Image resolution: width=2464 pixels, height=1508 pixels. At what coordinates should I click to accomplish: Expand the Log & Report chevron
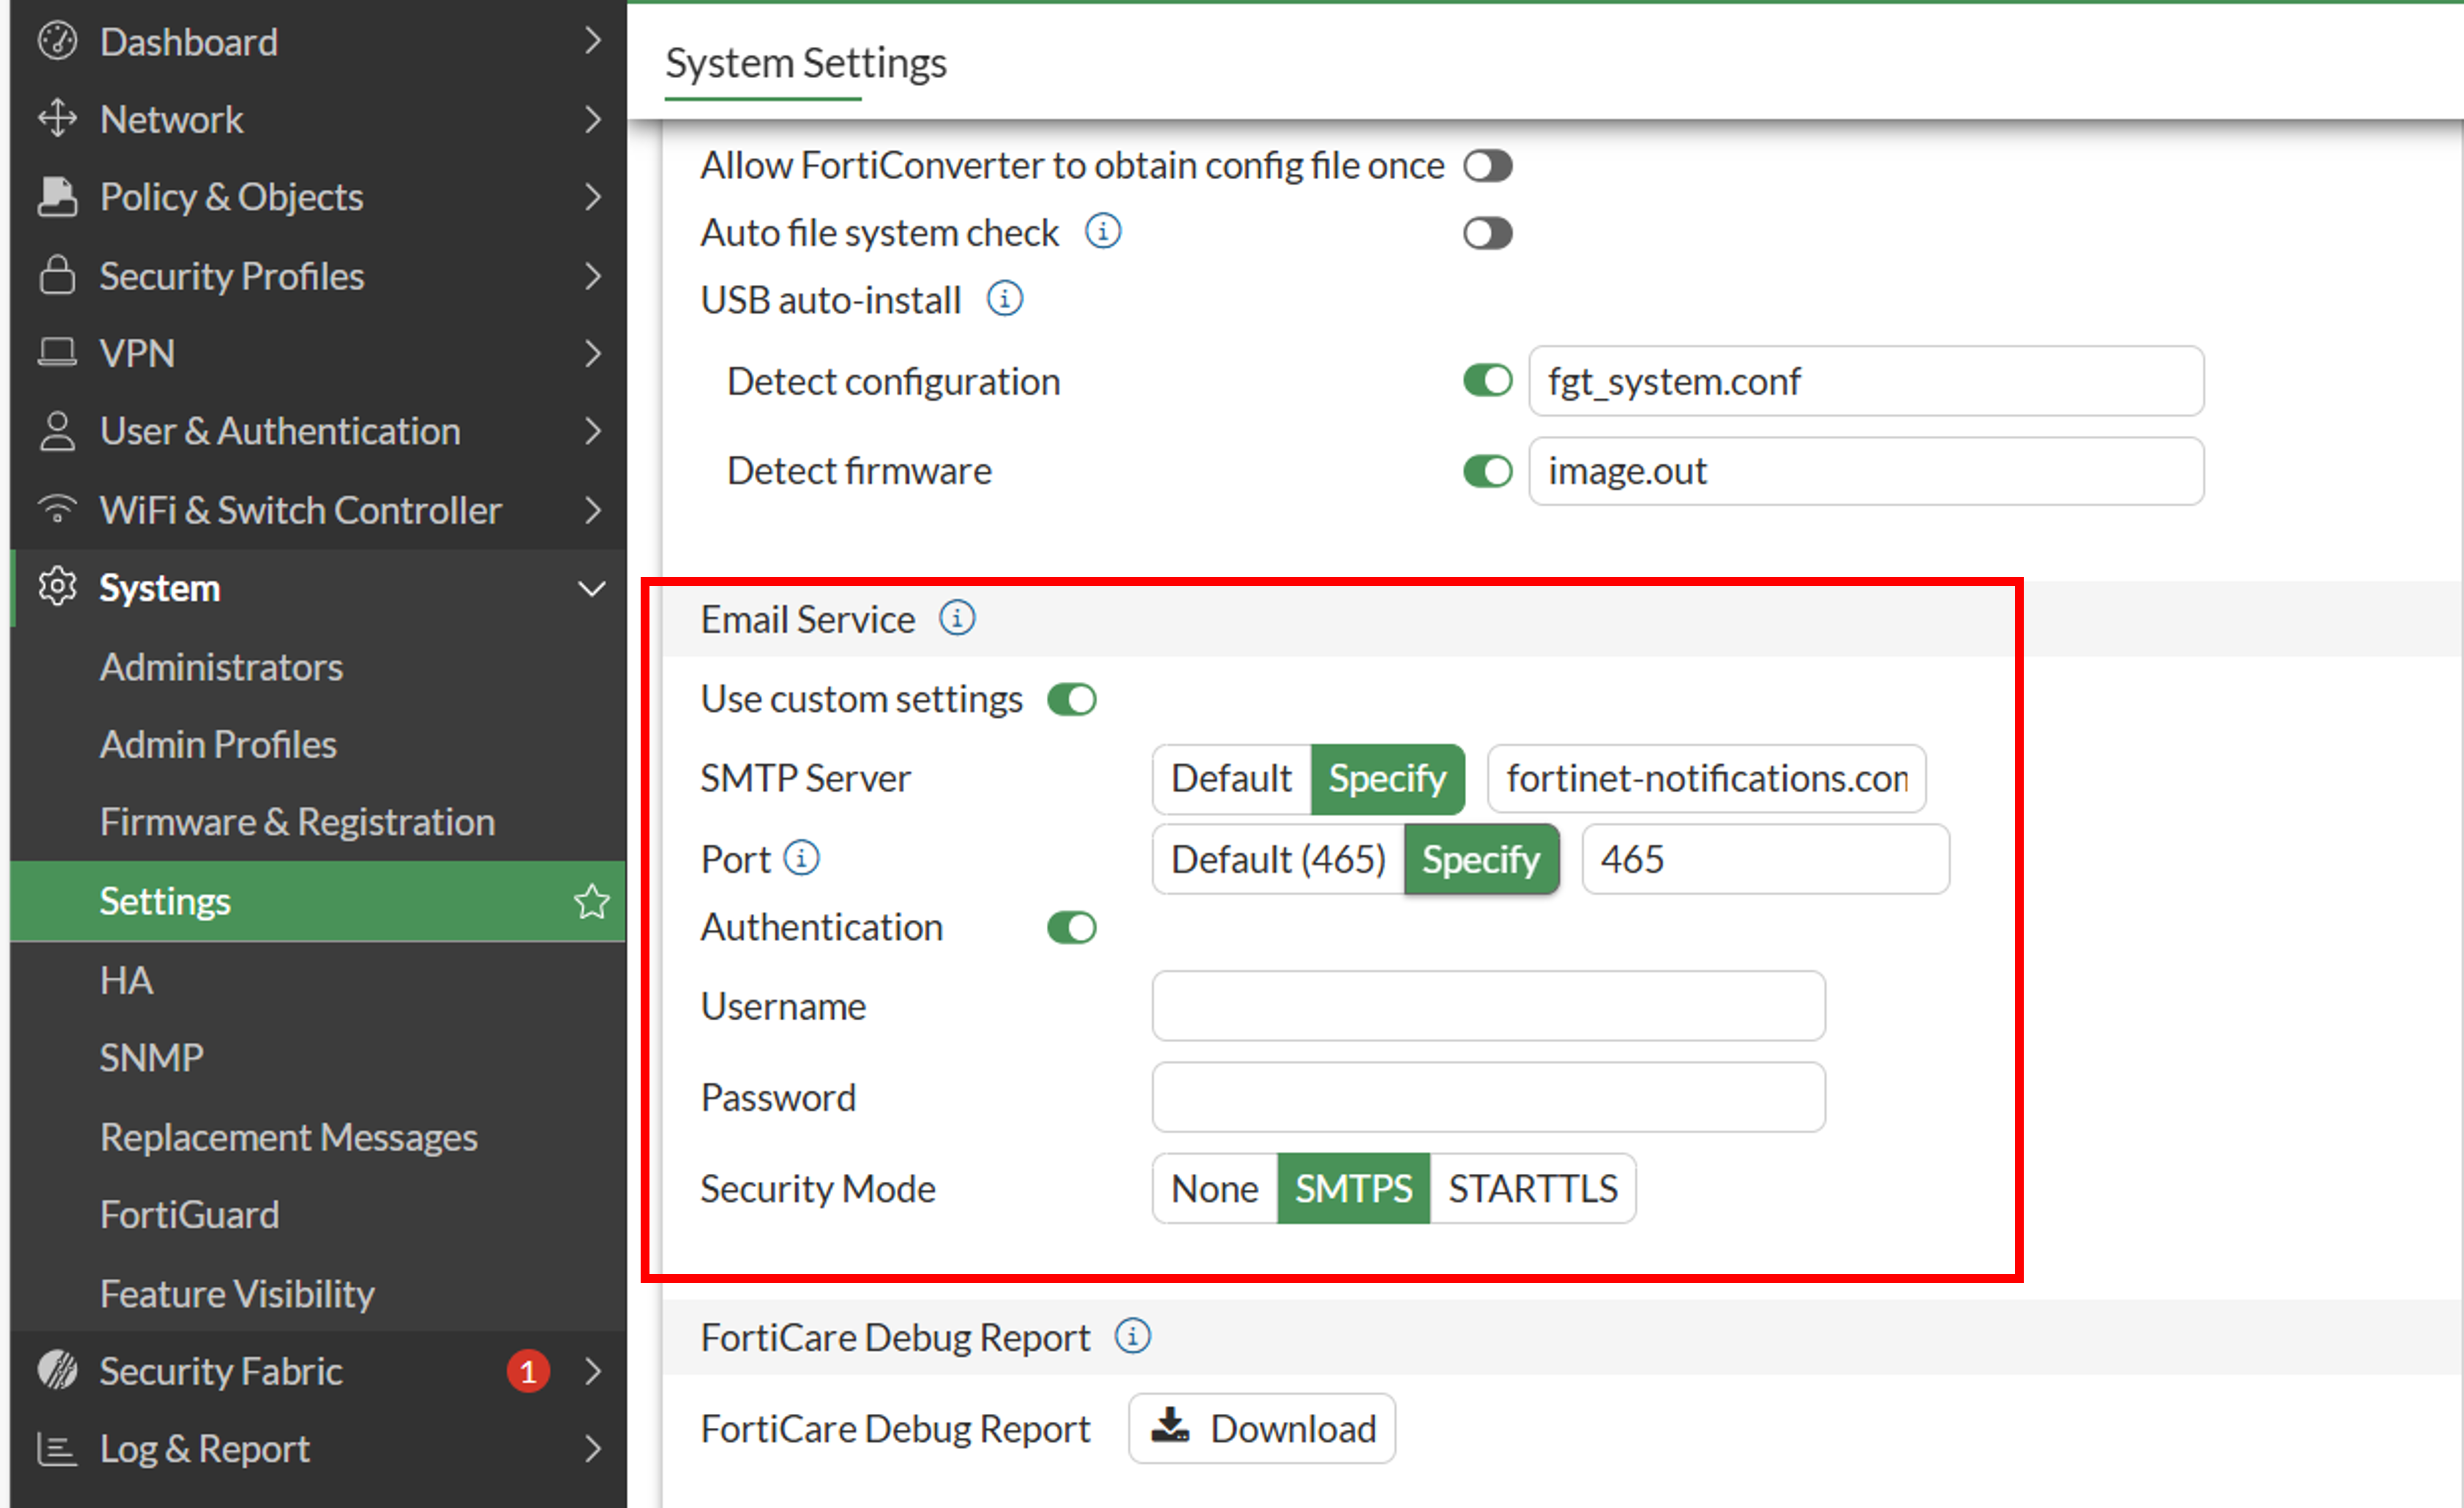(592, 1448)
